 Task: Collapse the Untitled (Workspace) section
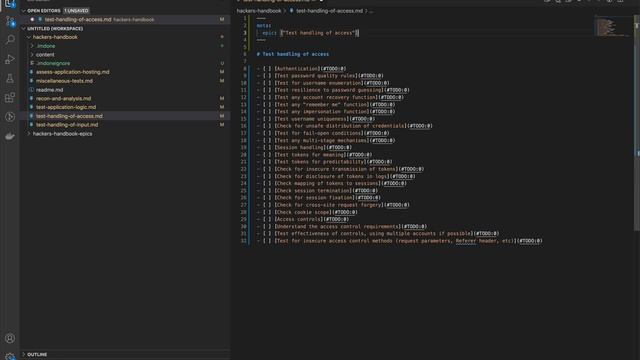pos(24,29)
